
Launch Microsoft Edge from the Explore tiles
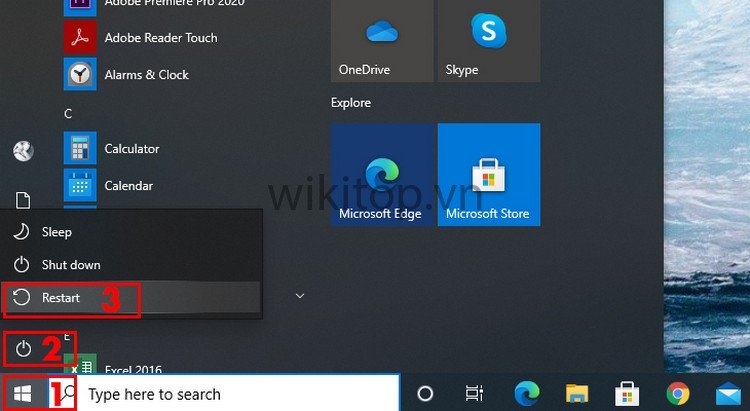[382, 175]
